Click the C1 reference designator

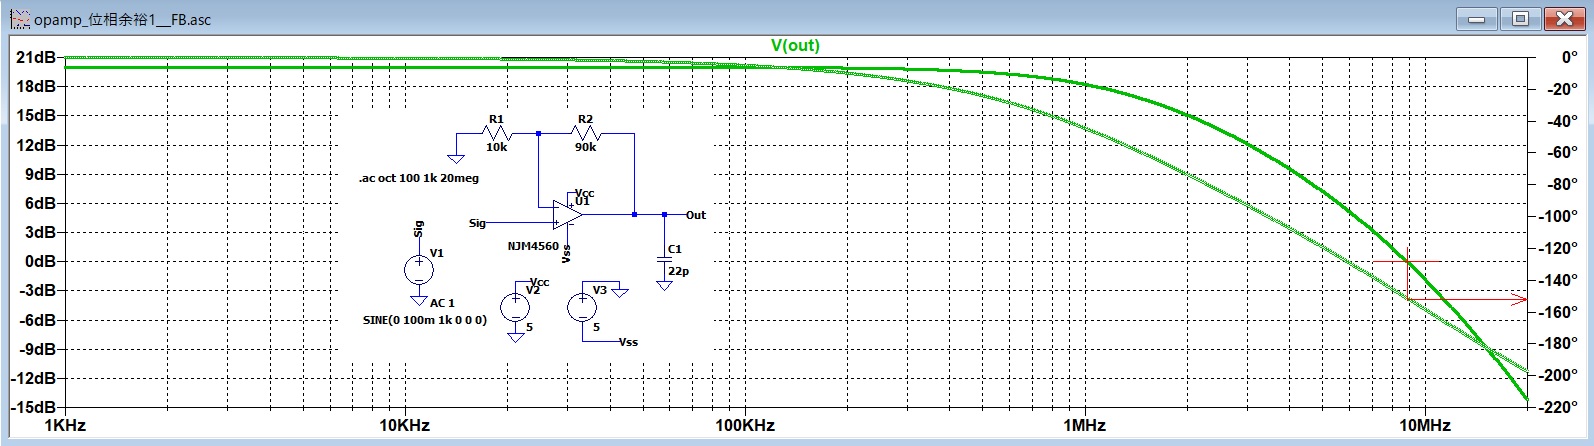pyautogui.click(x=674, y=249)
